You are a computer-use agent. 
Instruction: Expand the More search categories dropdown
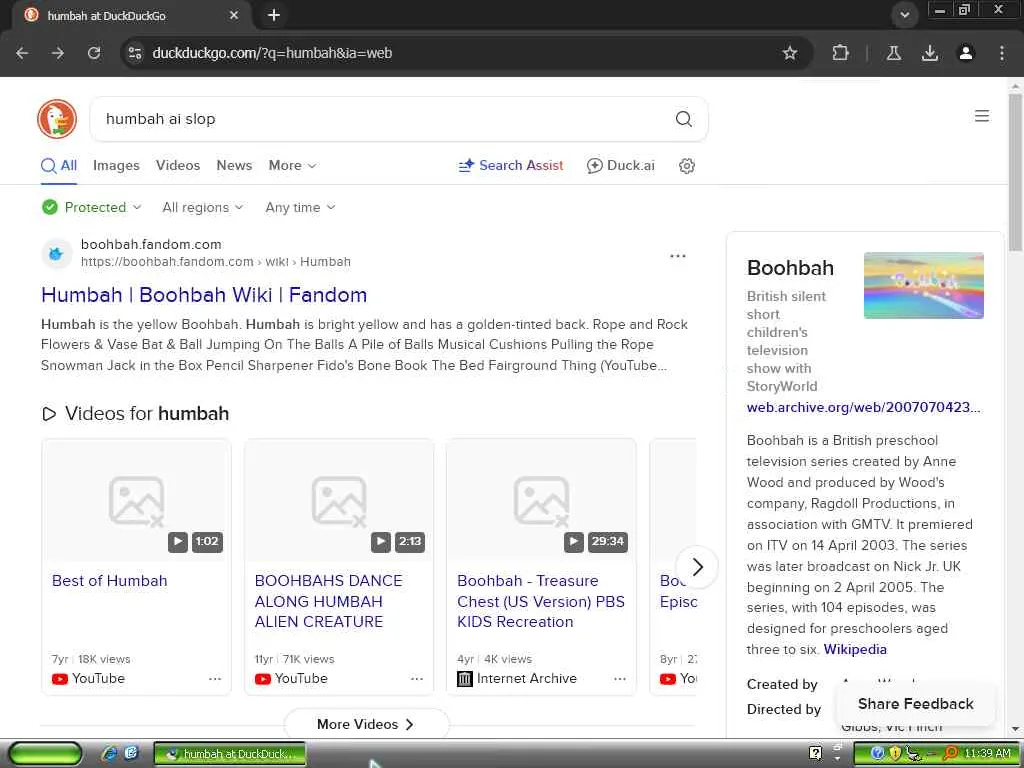click(292, 165)
